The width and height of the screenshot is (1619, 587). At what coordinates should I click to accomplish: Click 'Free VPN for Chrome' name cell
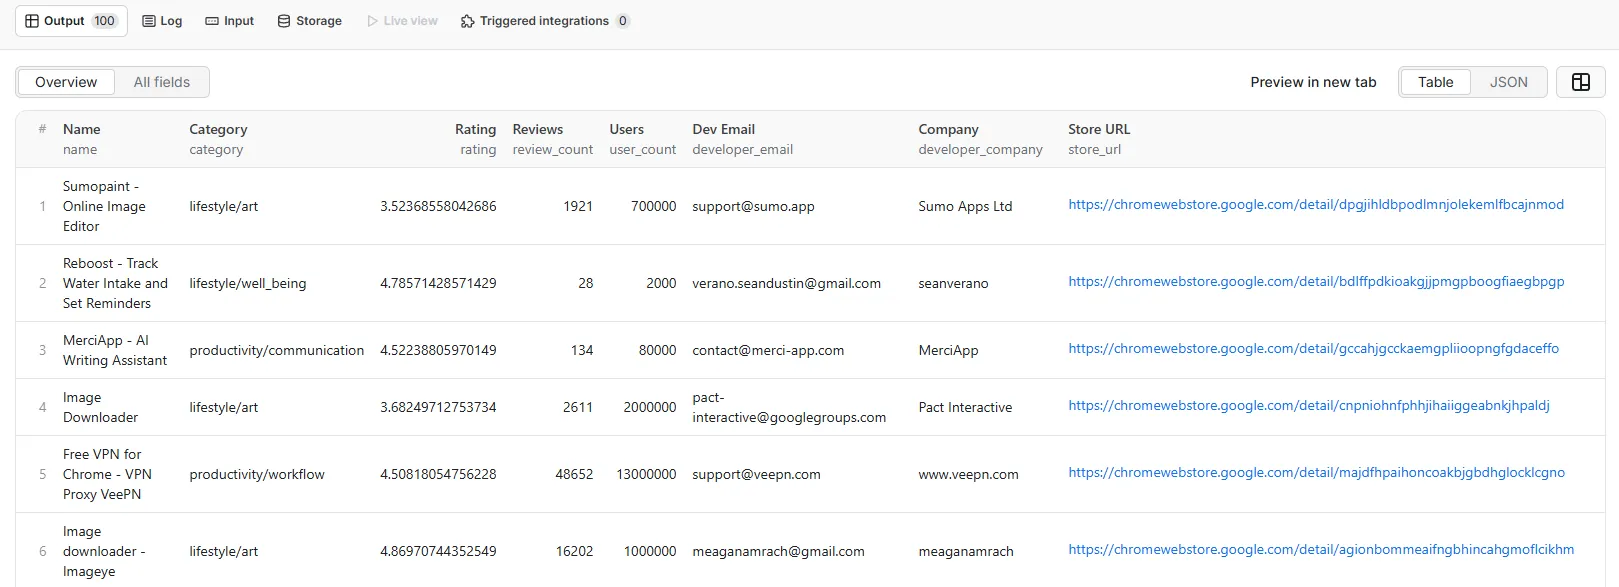pos(107,474)
